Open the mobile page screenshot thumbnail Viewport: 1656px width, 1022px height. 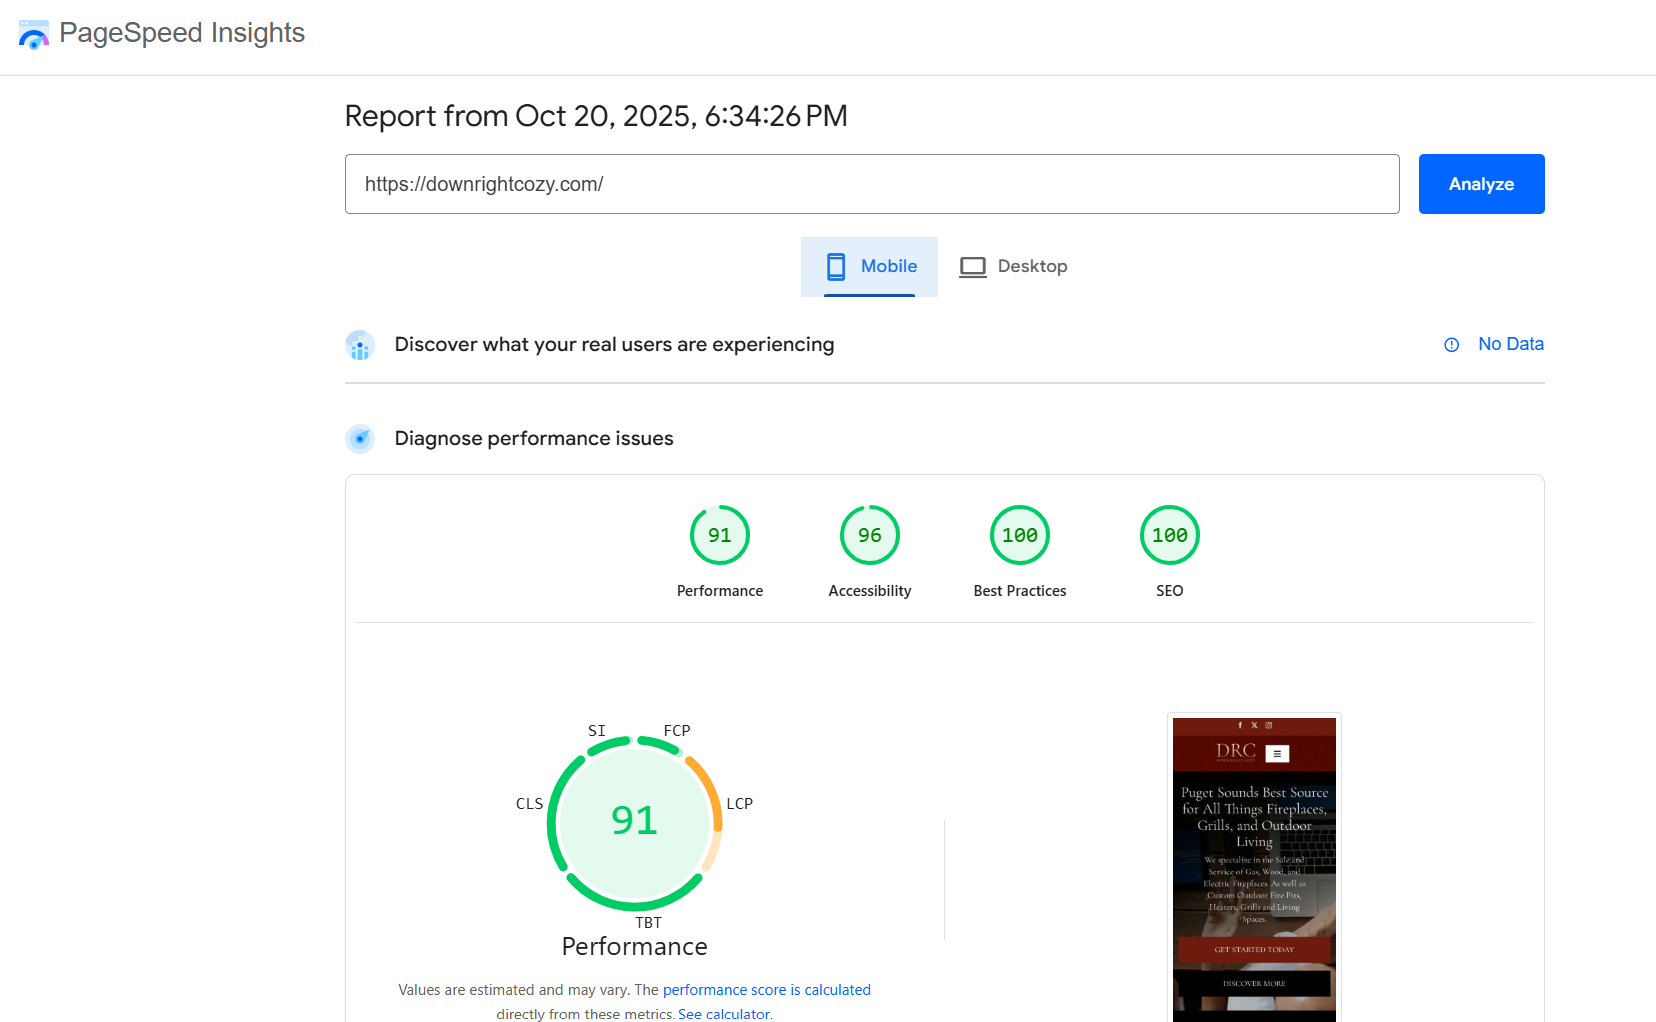[1253, 868]
